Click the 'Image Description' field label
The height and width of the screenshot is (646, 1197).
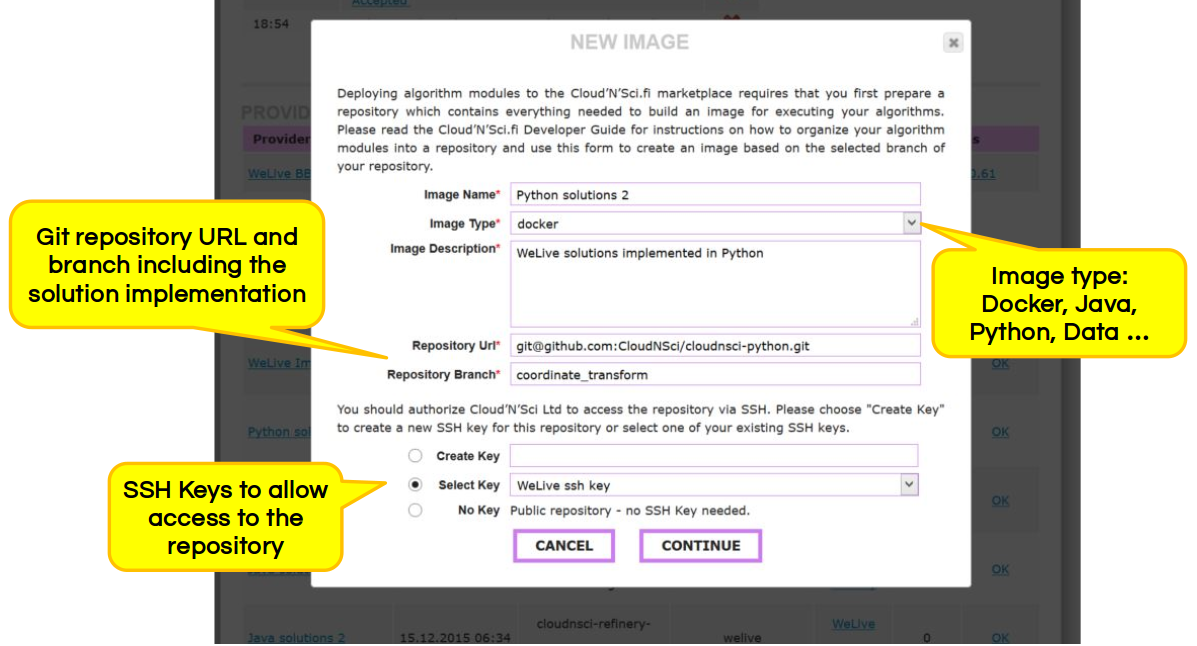pyautogui.click(x=443, y=249)
